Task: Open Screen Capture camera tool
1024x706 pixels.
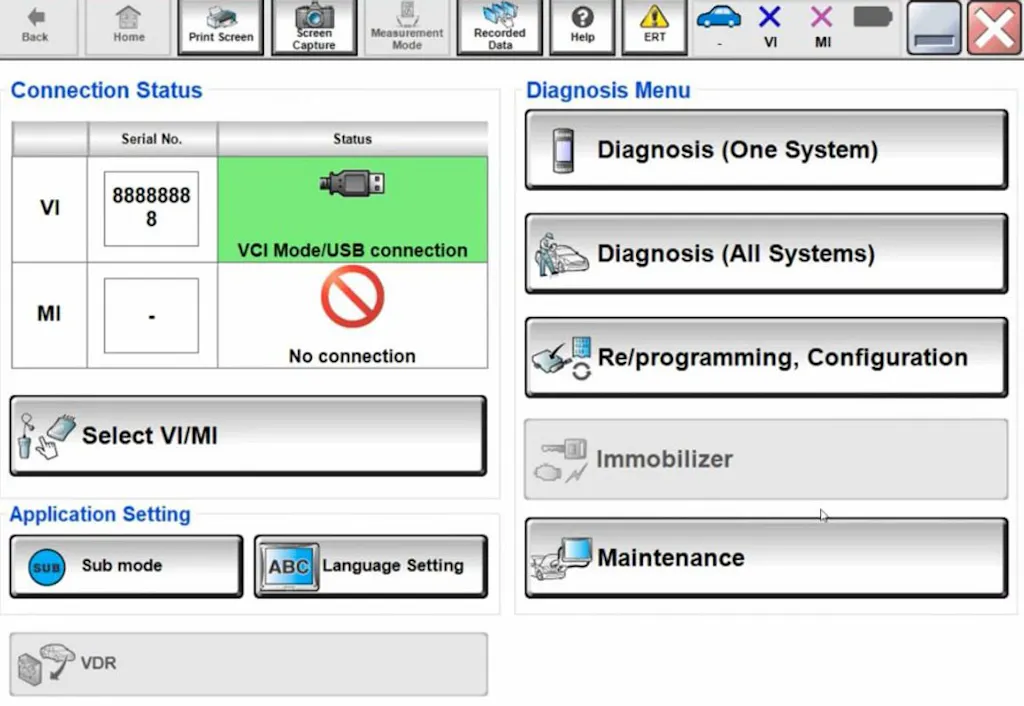Action: [x=314, y=27]
